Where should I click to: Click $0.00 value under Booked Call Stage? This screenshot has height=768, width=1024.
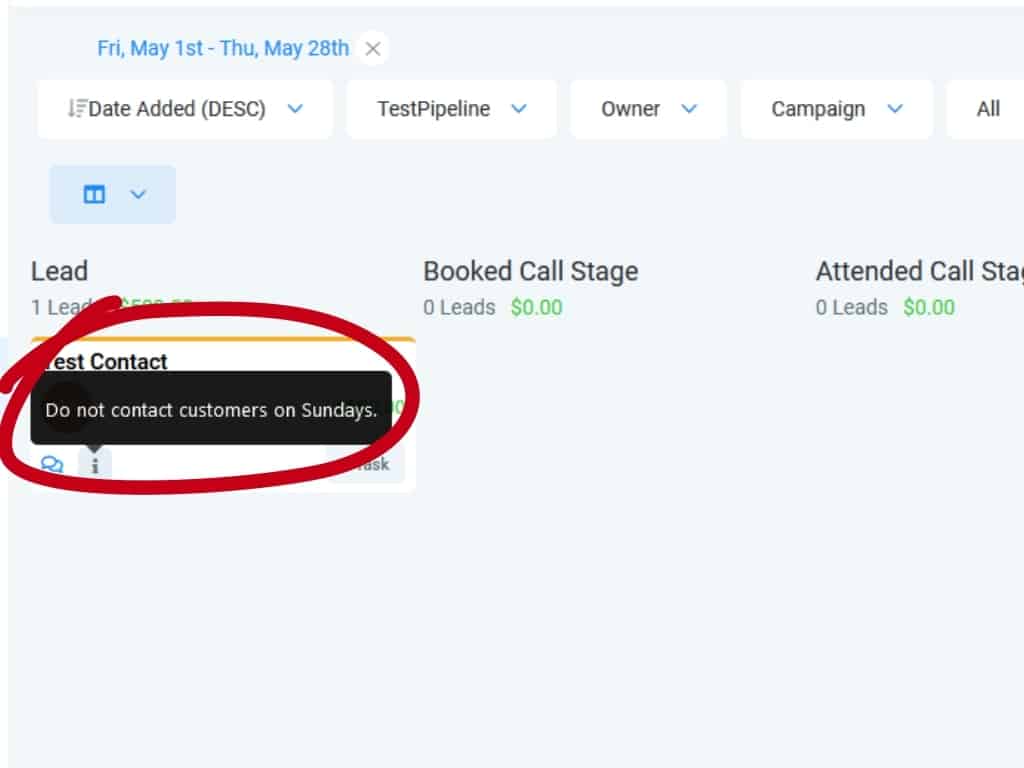536,307
